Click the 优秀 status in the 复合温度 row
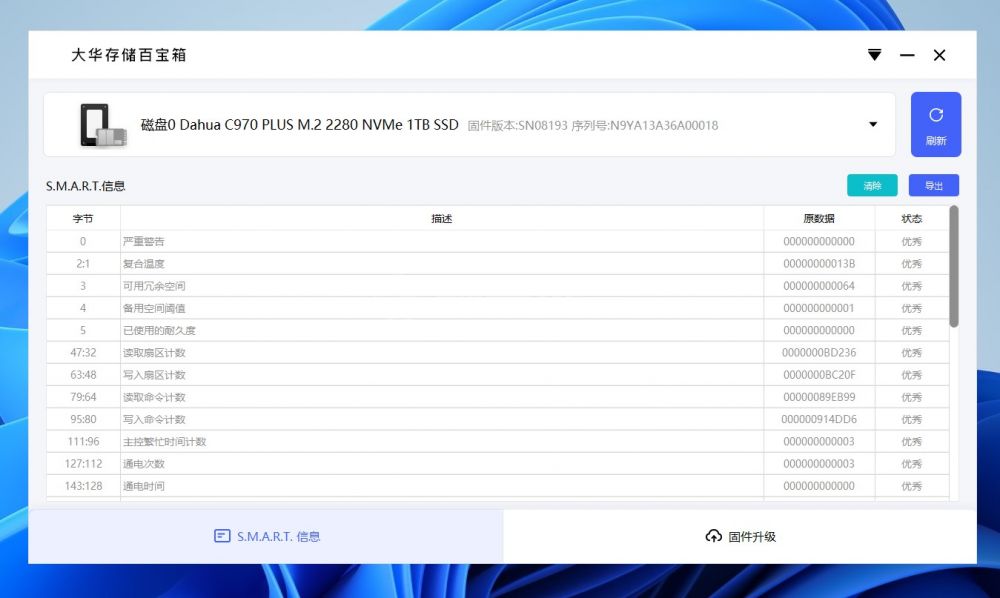The image size is (1000, 598). coord(911,264)
